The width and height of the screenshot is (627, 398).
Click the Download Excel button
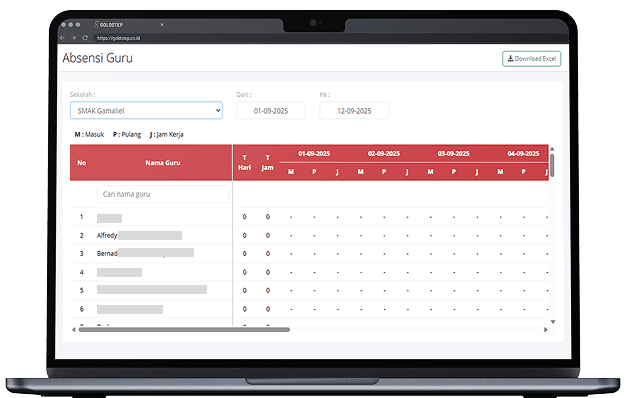(x=531, y=59)
